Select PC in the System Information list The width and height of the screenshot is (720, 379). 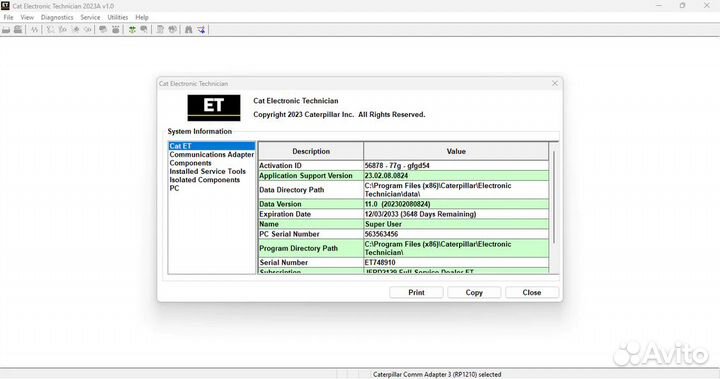(174, 188)
